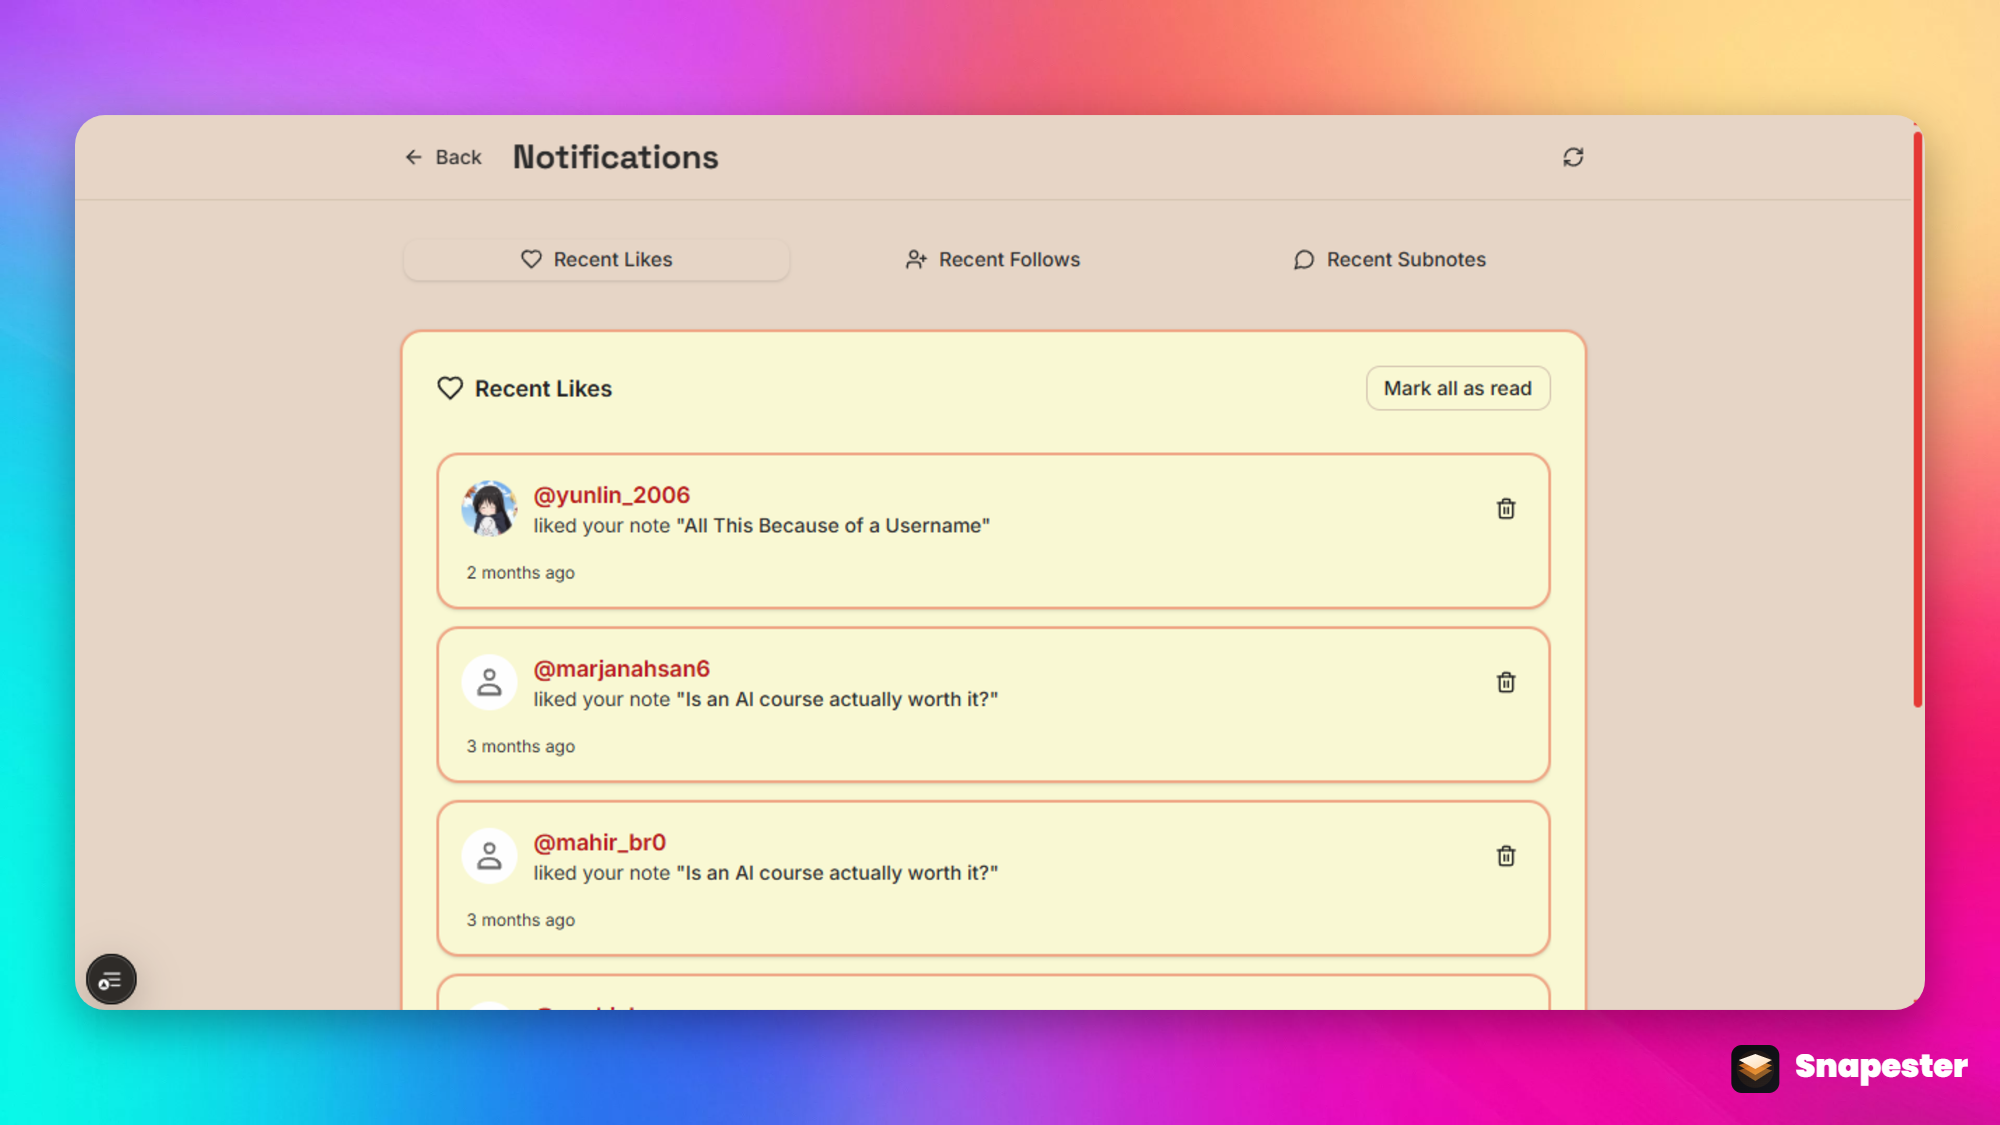
Task: Open the @yunlin_2006 profile link
Action: (x=611, y=495)
